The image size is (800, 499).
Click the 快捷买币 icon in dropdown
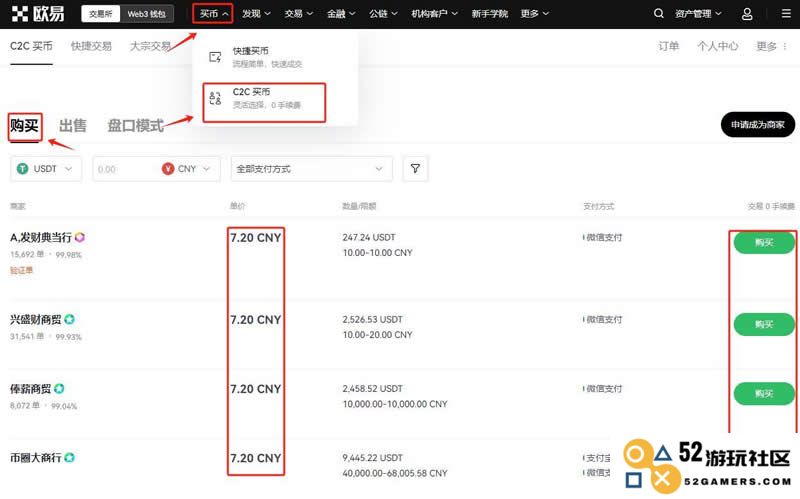(x=215, y=57)
